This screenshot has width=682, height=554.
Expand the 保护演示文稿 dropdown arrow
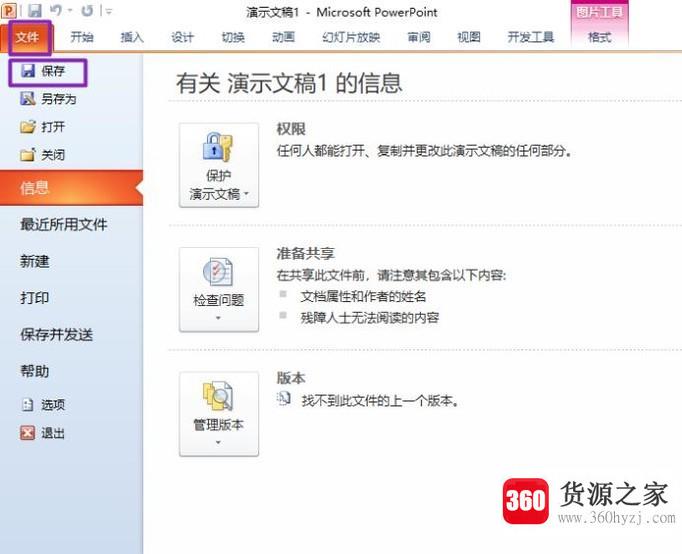[247, 194]
